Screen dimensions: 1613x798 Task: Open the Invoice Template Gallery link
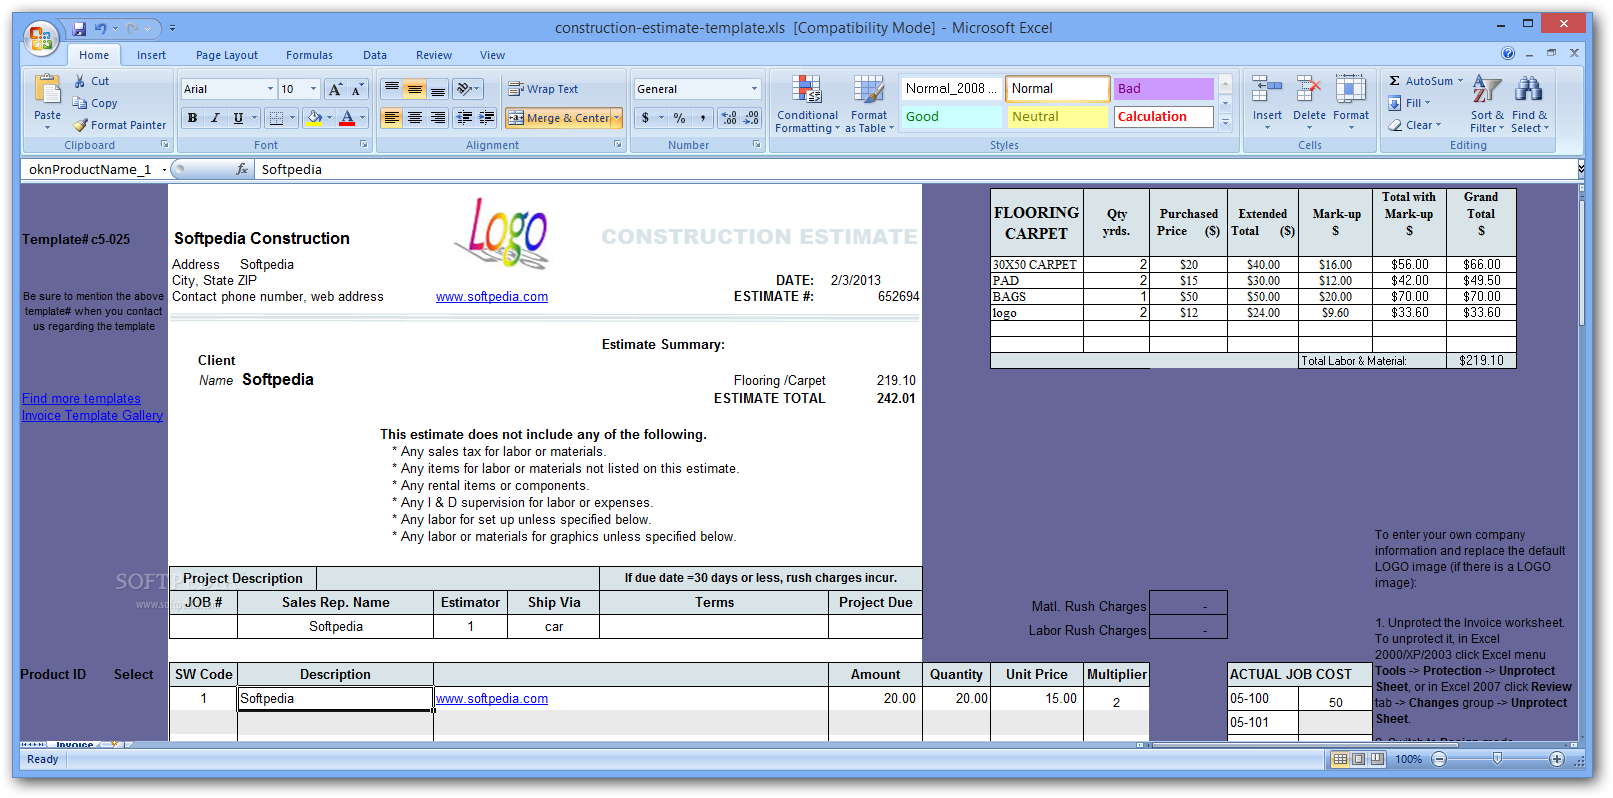92,415
